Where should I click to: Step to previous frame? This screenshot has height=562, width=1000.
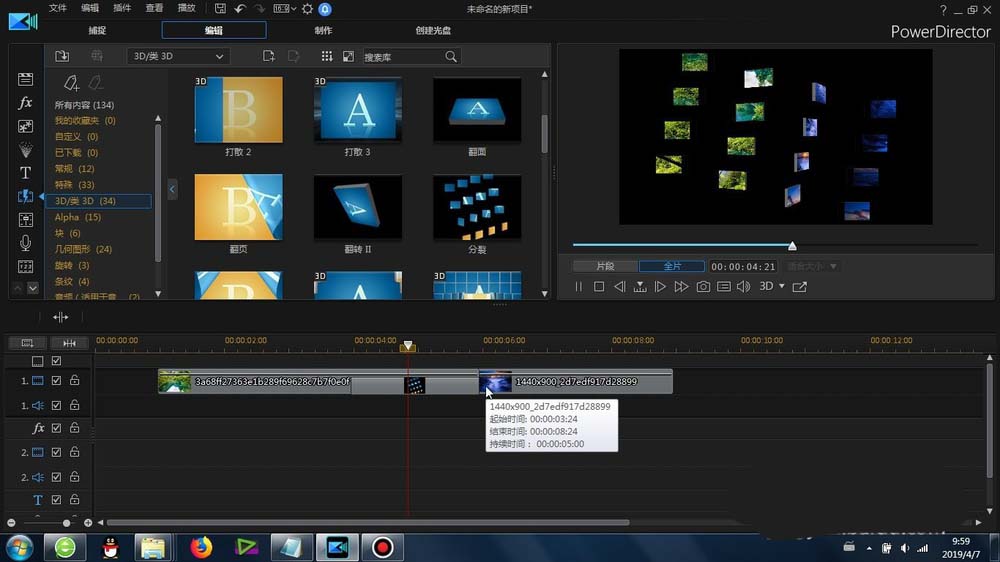[619, 286]
